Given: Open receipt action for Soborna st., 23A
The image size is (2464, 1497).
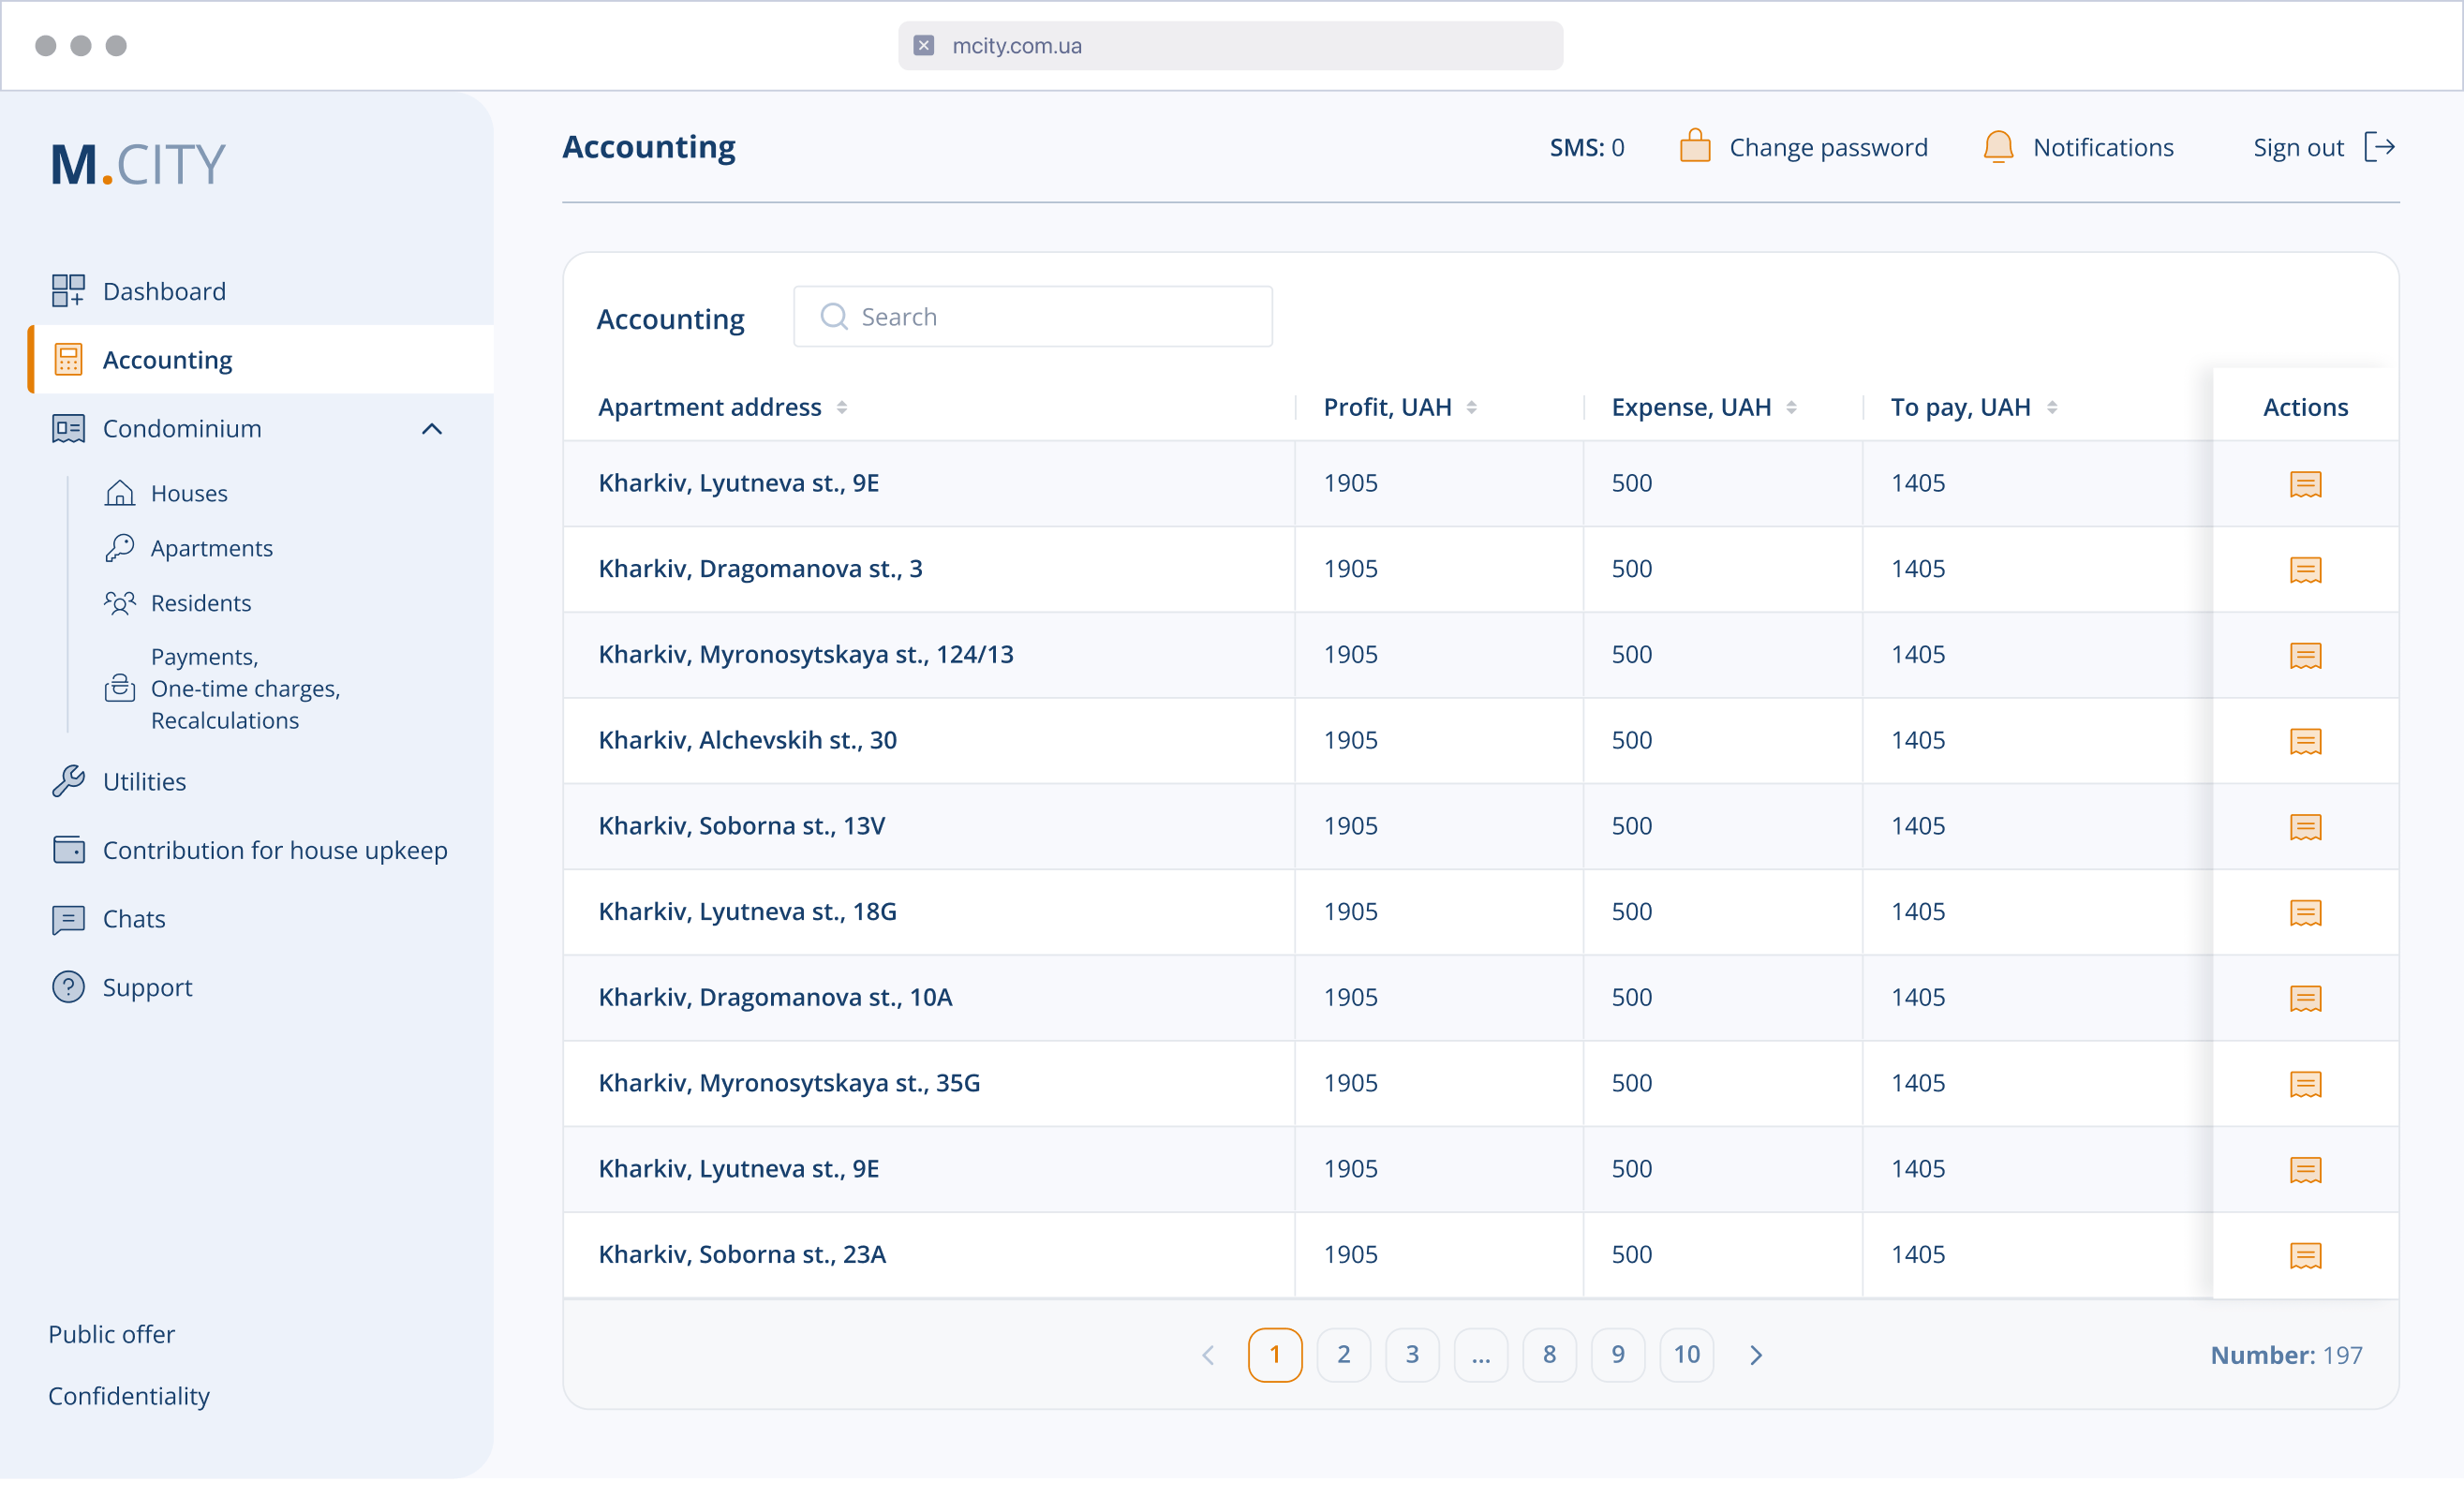Looking at the screenshot, I should (2304, 1255).
